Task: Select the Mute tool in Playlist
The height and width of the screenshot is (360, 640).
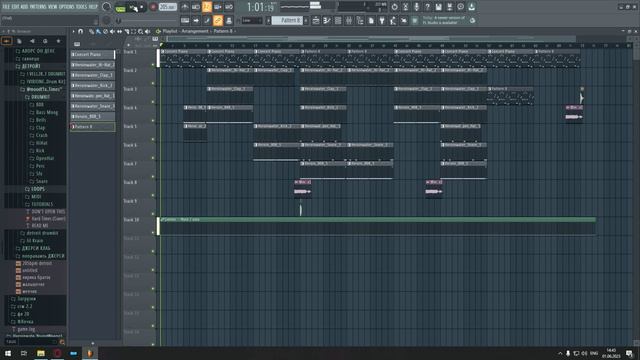Action: (112, 31)
